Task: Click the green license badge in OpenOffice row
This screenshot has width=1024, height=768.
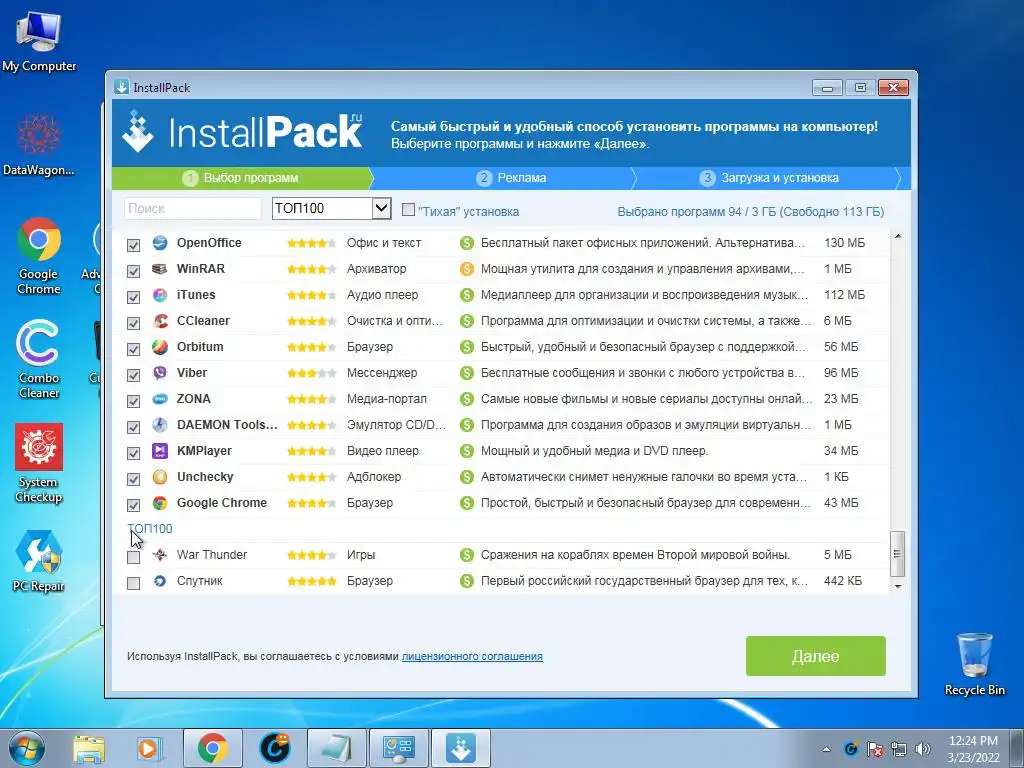Action: tap(466, 243)
